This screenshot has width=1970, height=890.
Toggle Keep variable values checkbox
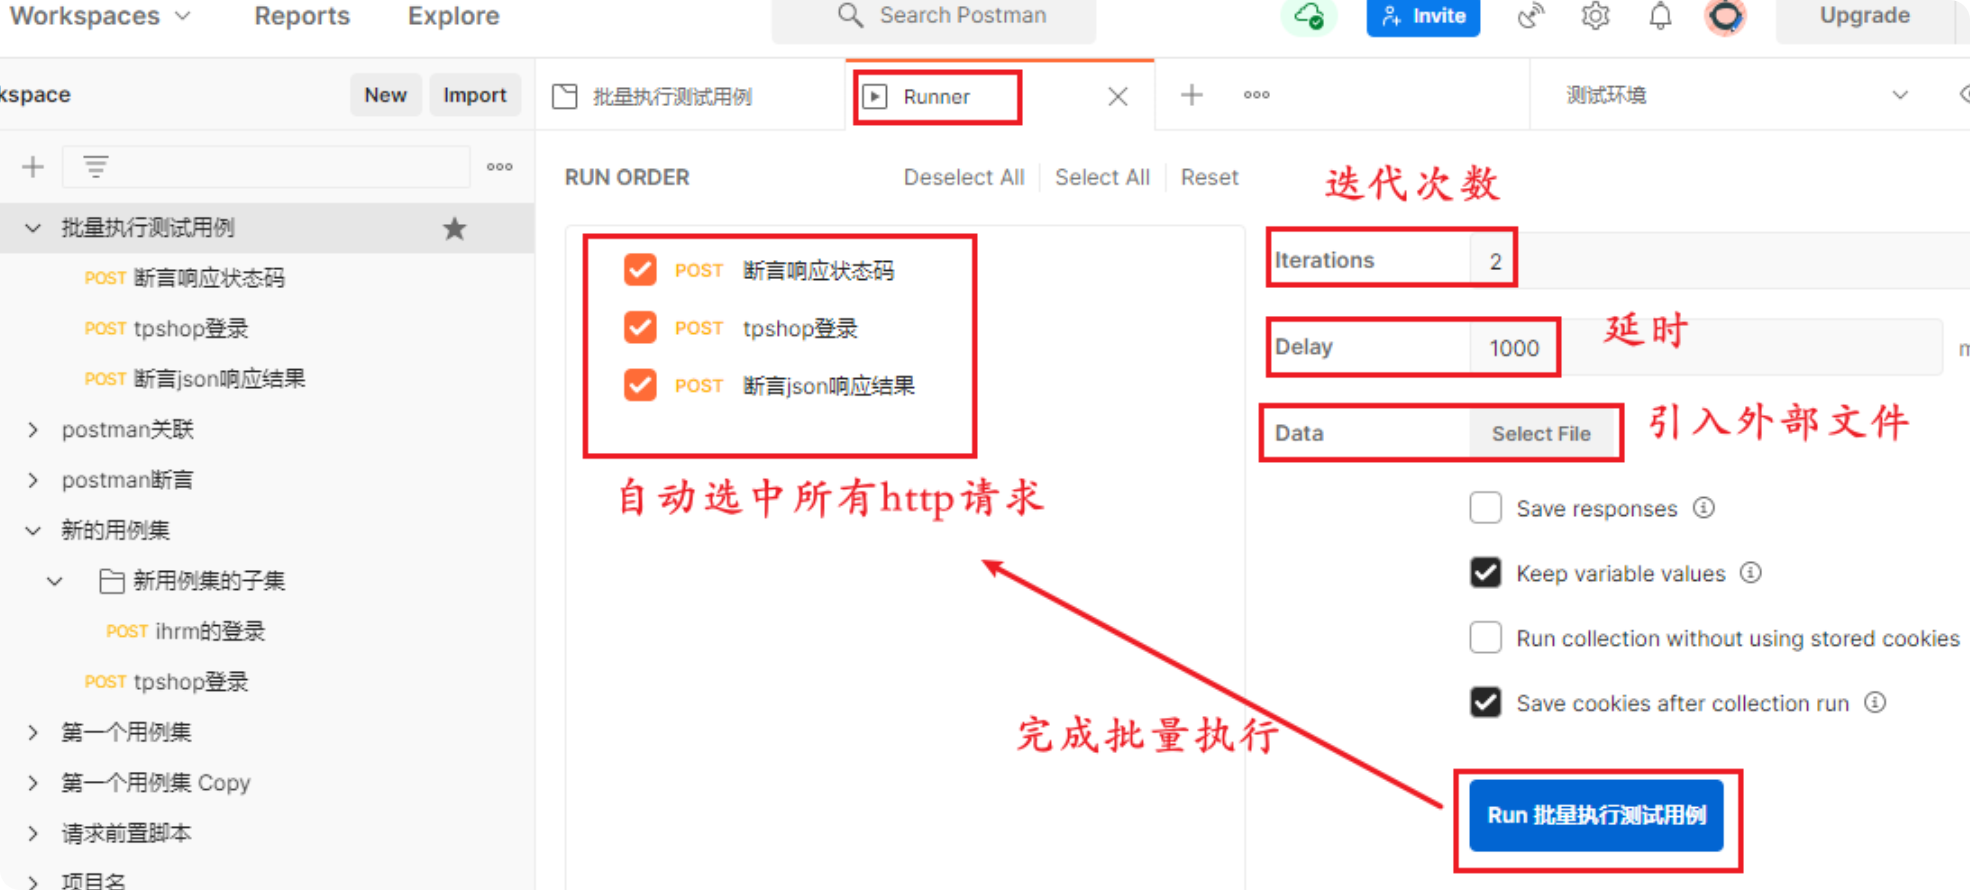pyautogui.click(x=1485, y=573)
